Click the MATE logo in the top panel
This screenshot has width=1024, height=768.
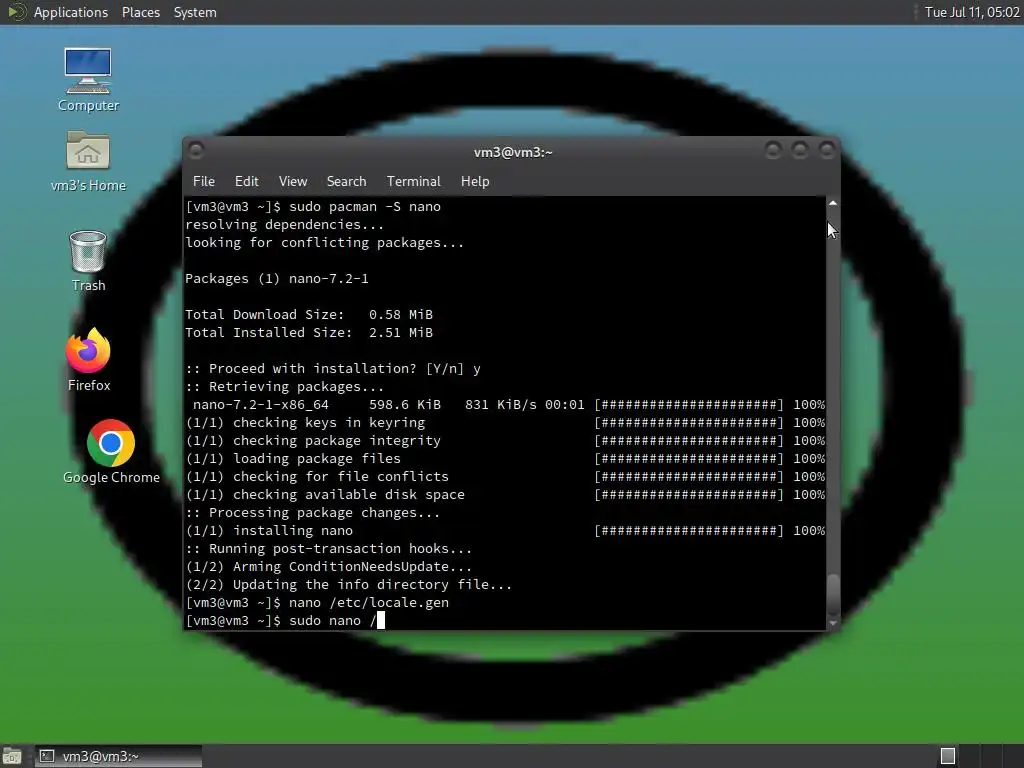tap(16, 12)
